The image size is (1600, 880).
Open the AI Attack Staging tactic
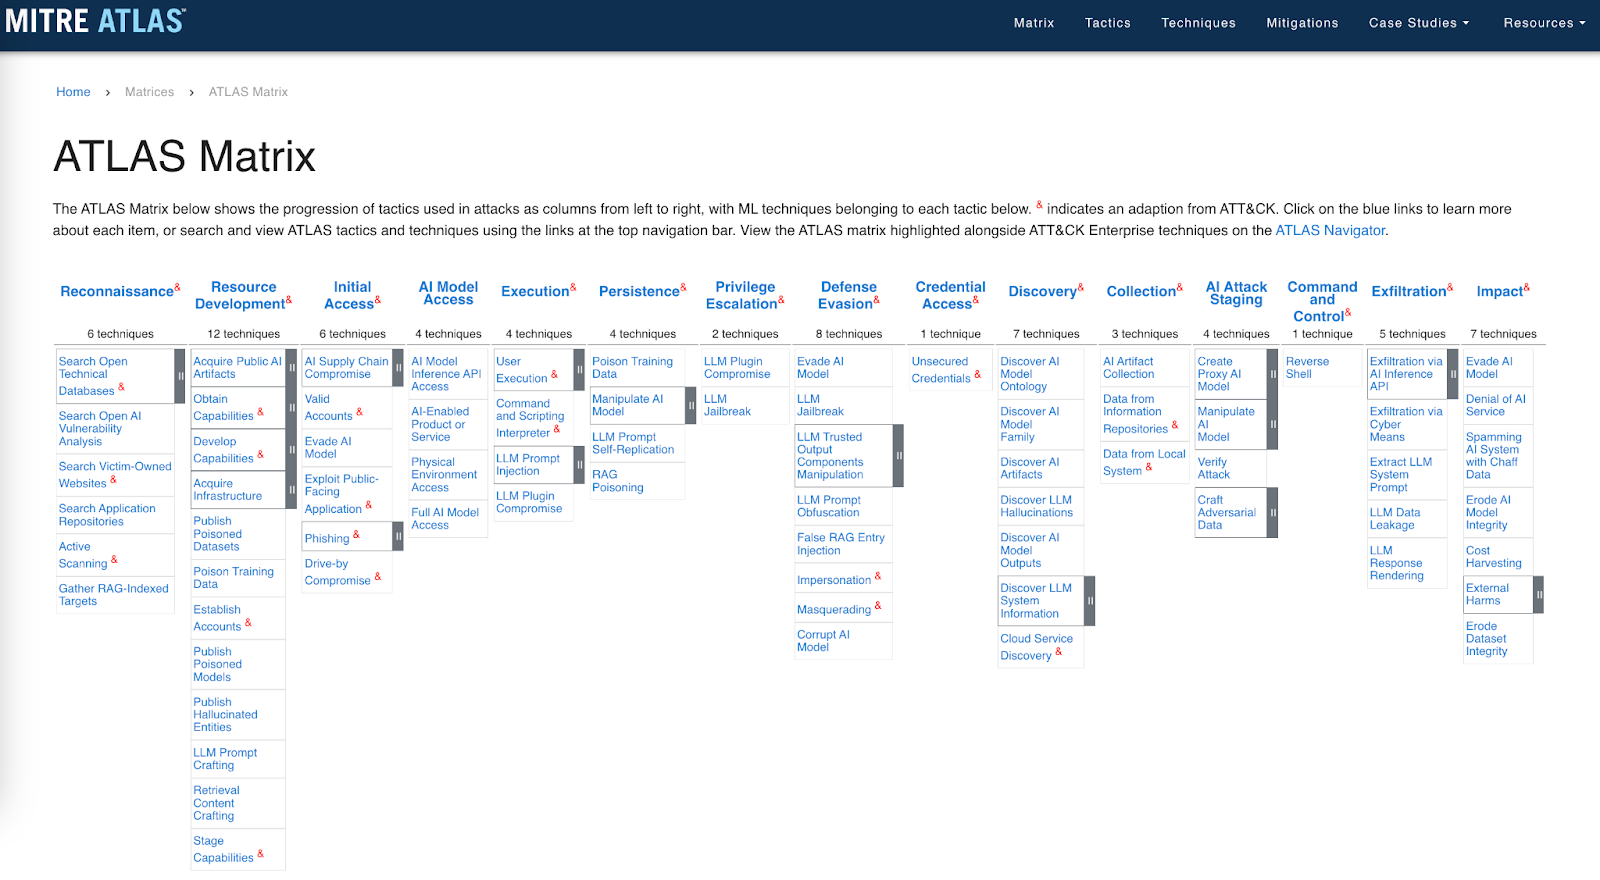pos(1236,293)
